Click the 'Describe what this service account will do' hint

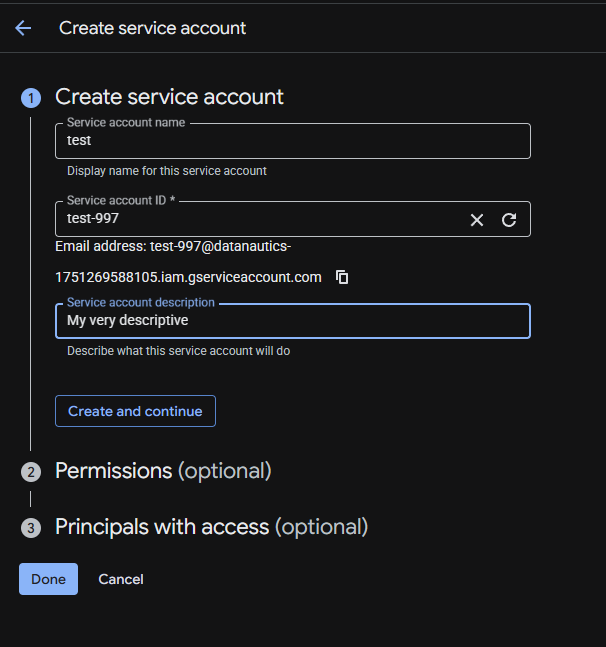click(x=178, y=351)
